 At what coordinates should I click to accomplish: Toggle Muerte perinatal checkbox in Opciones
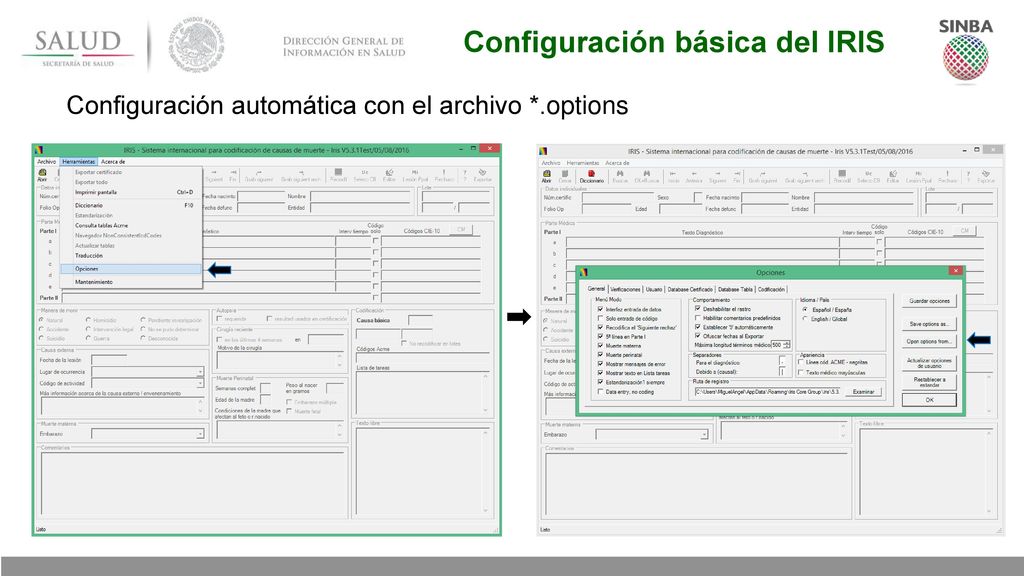(x=601, y=355)
